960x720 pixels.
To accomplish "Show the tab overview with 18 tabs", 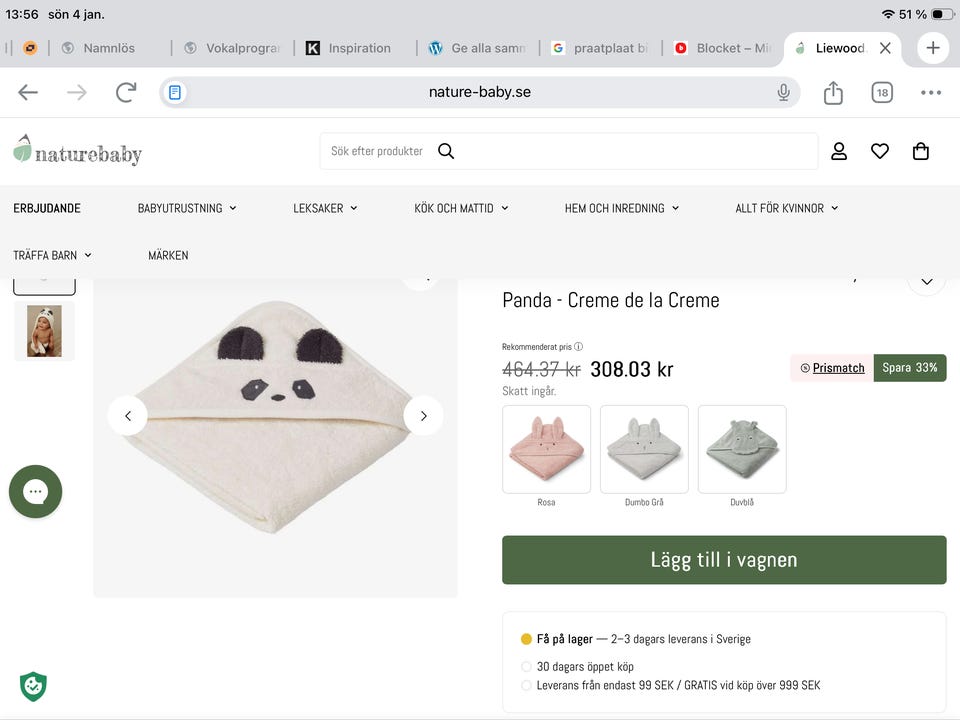I will (x=881, y=93).
